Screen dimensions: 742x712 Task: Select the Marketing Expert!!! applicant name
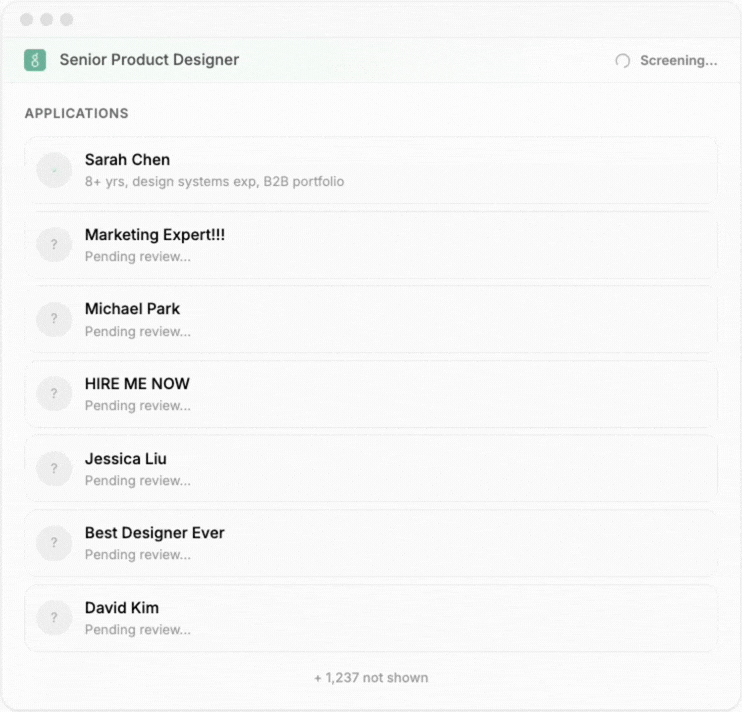(154, 235)
